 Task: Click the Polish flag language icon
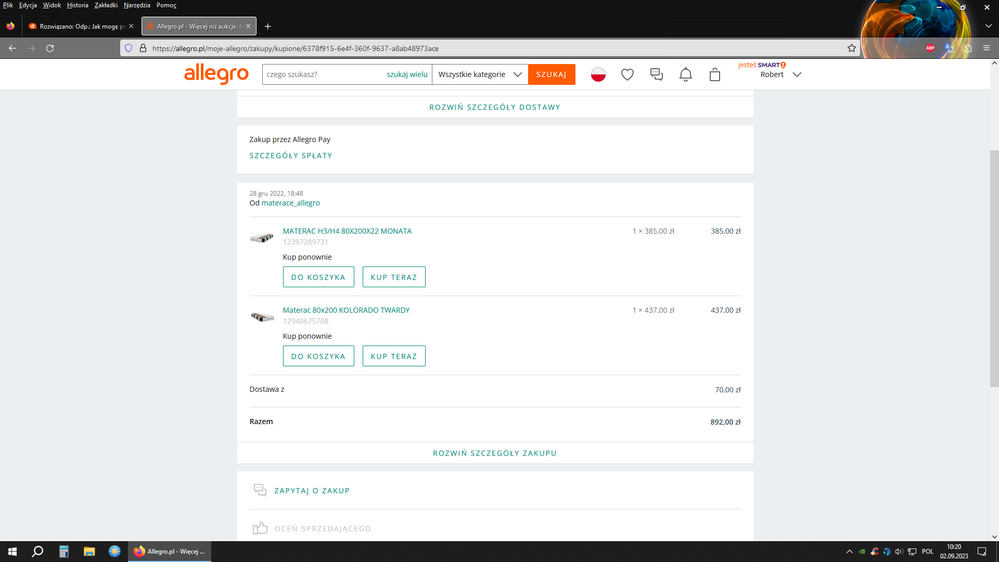(x=598, y=75)
